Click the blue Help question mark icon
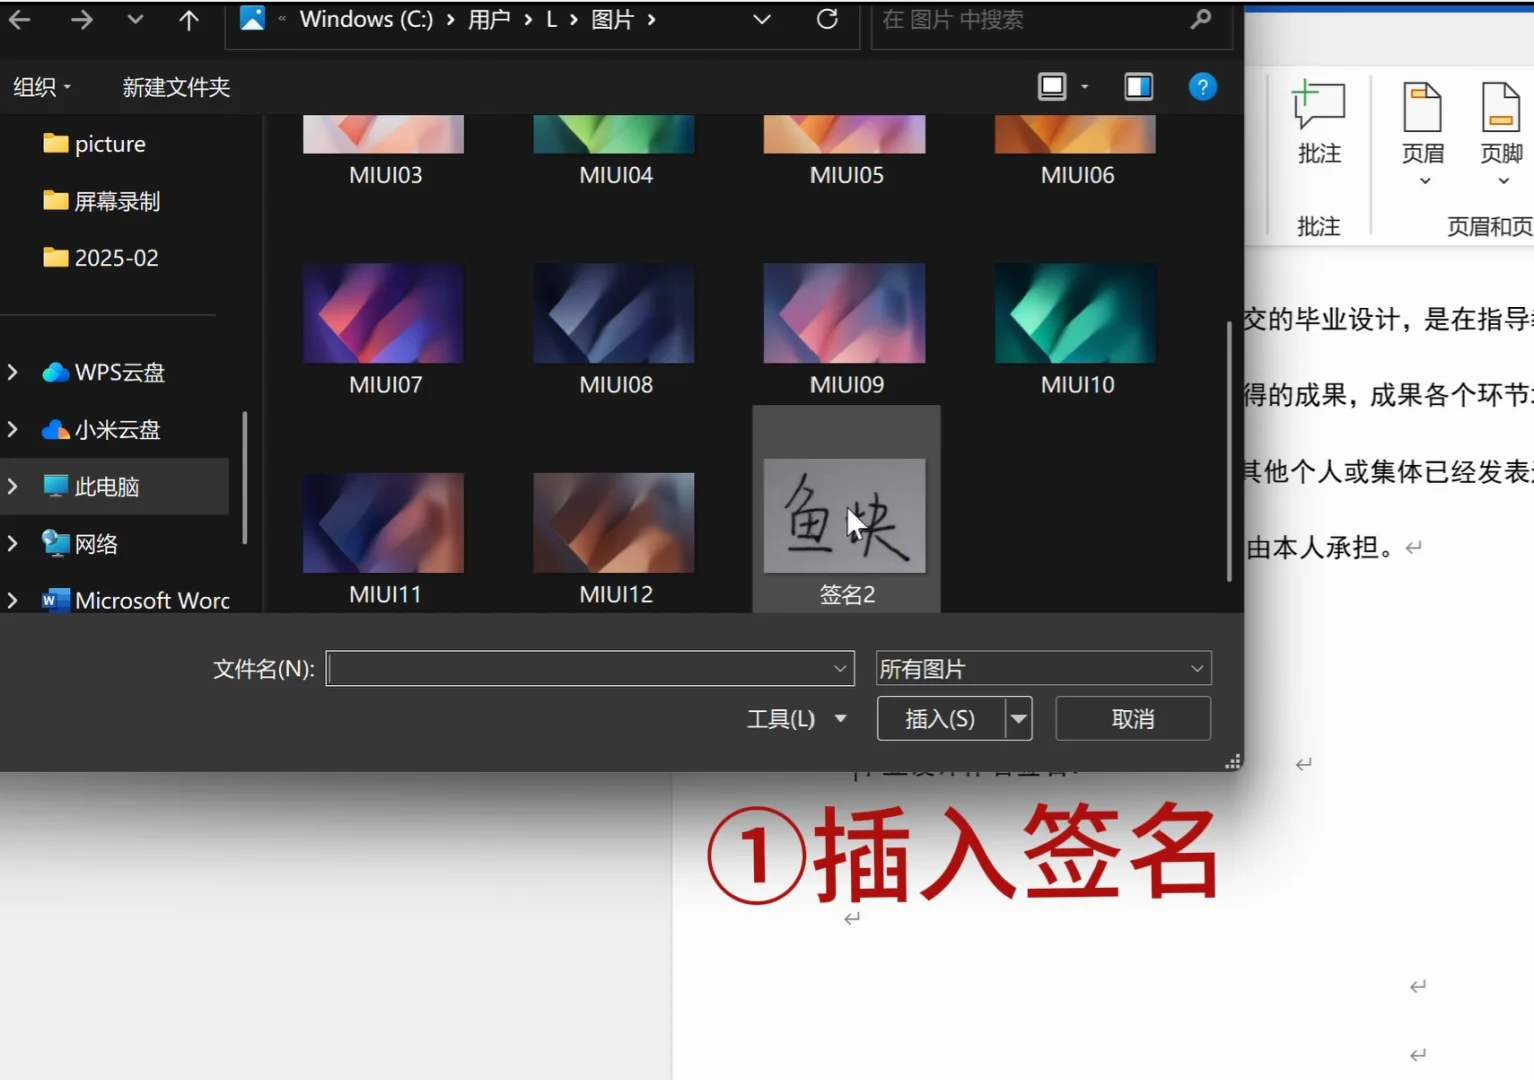 (1203, 87)
